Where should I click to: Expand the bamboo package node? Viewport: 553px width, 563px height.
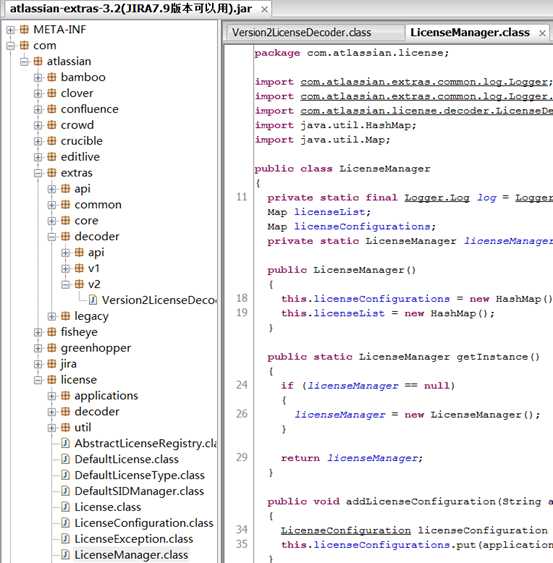38,77
